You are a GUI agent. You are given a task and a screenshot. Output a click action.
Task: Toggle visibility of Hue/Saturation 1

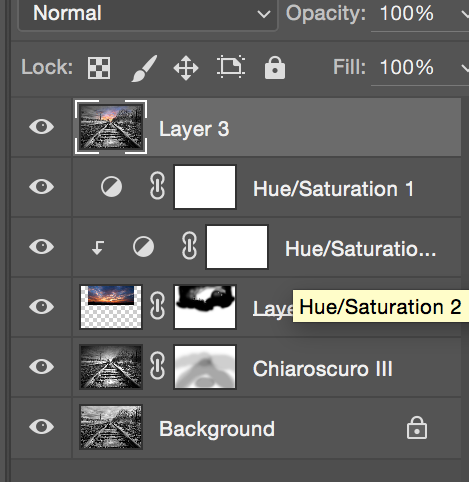pos(41,187)
